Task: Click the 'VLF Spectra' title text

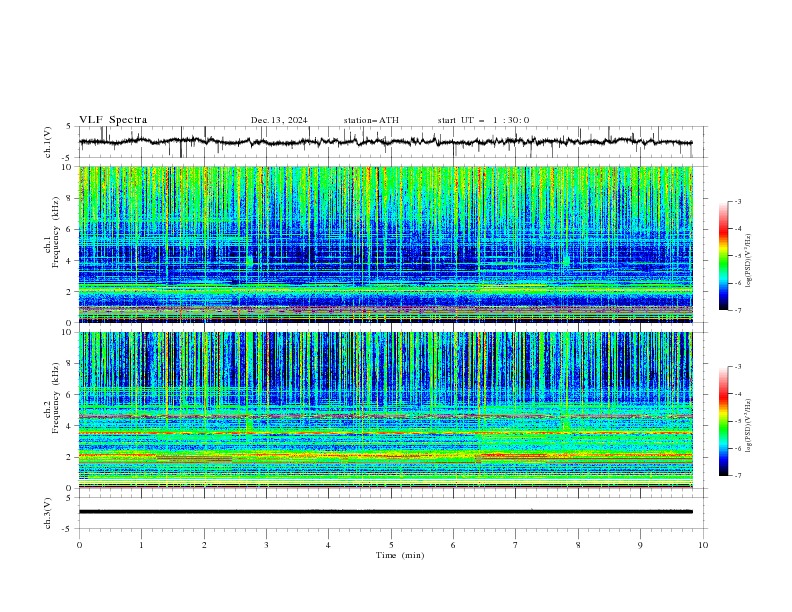Action: coord(113,120)
